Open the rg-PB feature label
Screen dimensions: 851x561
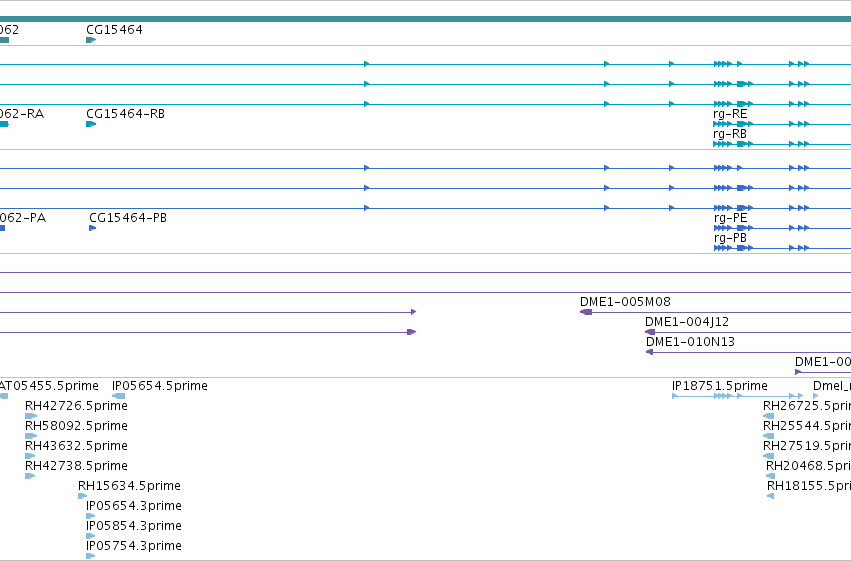[731, 238]
